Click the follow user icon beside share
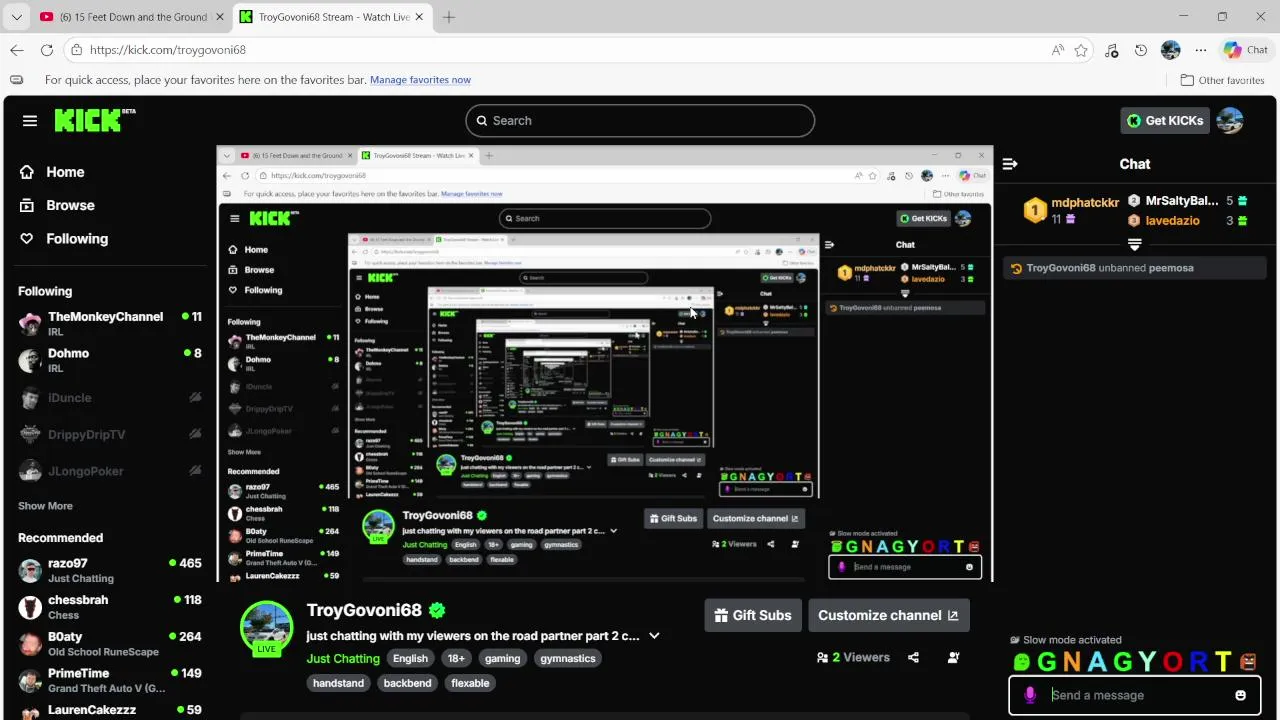This screenshot has width=1280, height=720. coord(953,657)
